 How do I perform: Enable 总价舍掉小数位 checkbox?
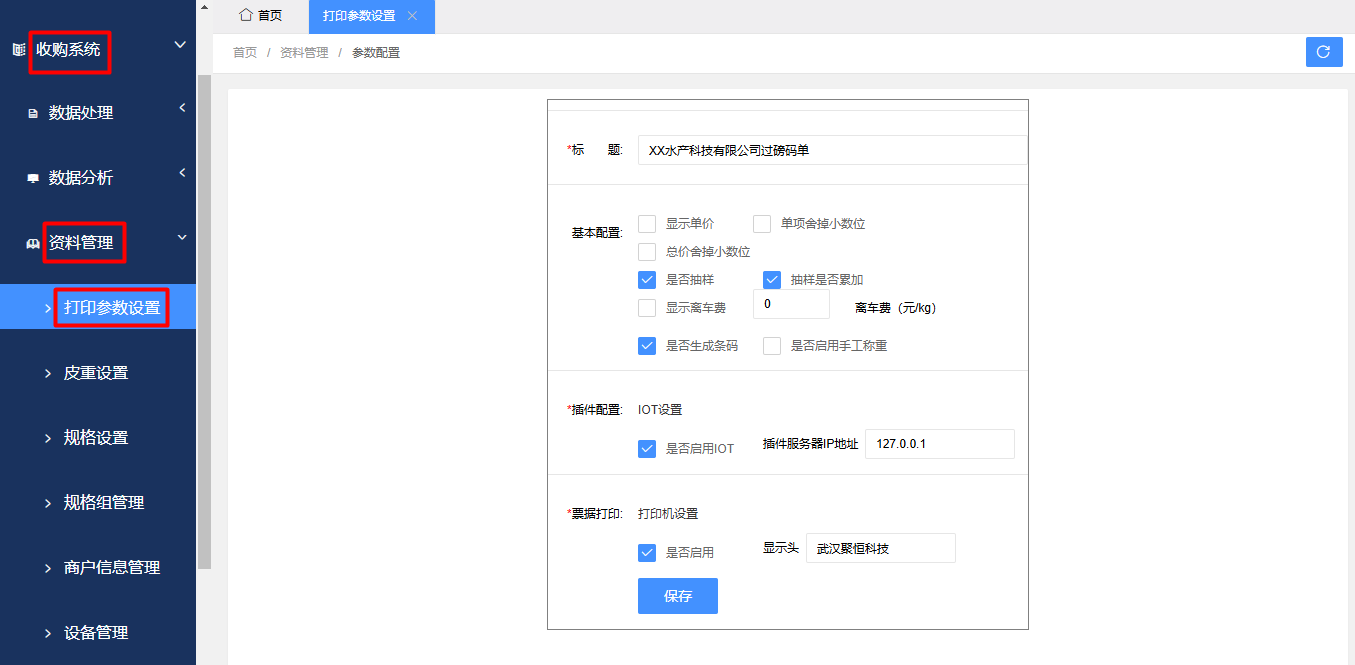647,252
